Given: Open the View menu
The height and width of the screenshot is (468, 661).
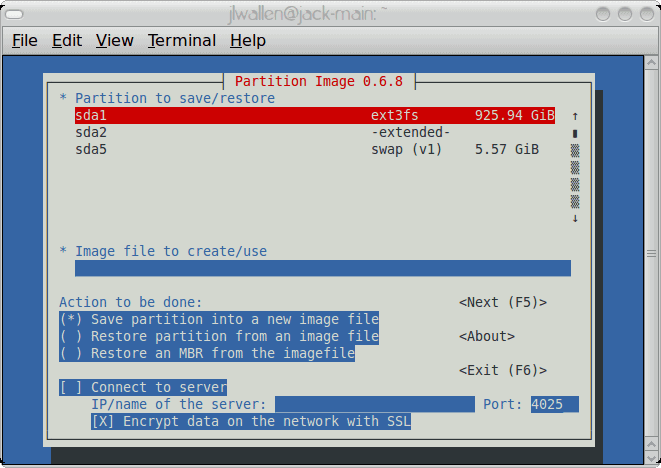Looking at the screenshot, I should click(x=114, y=41).
